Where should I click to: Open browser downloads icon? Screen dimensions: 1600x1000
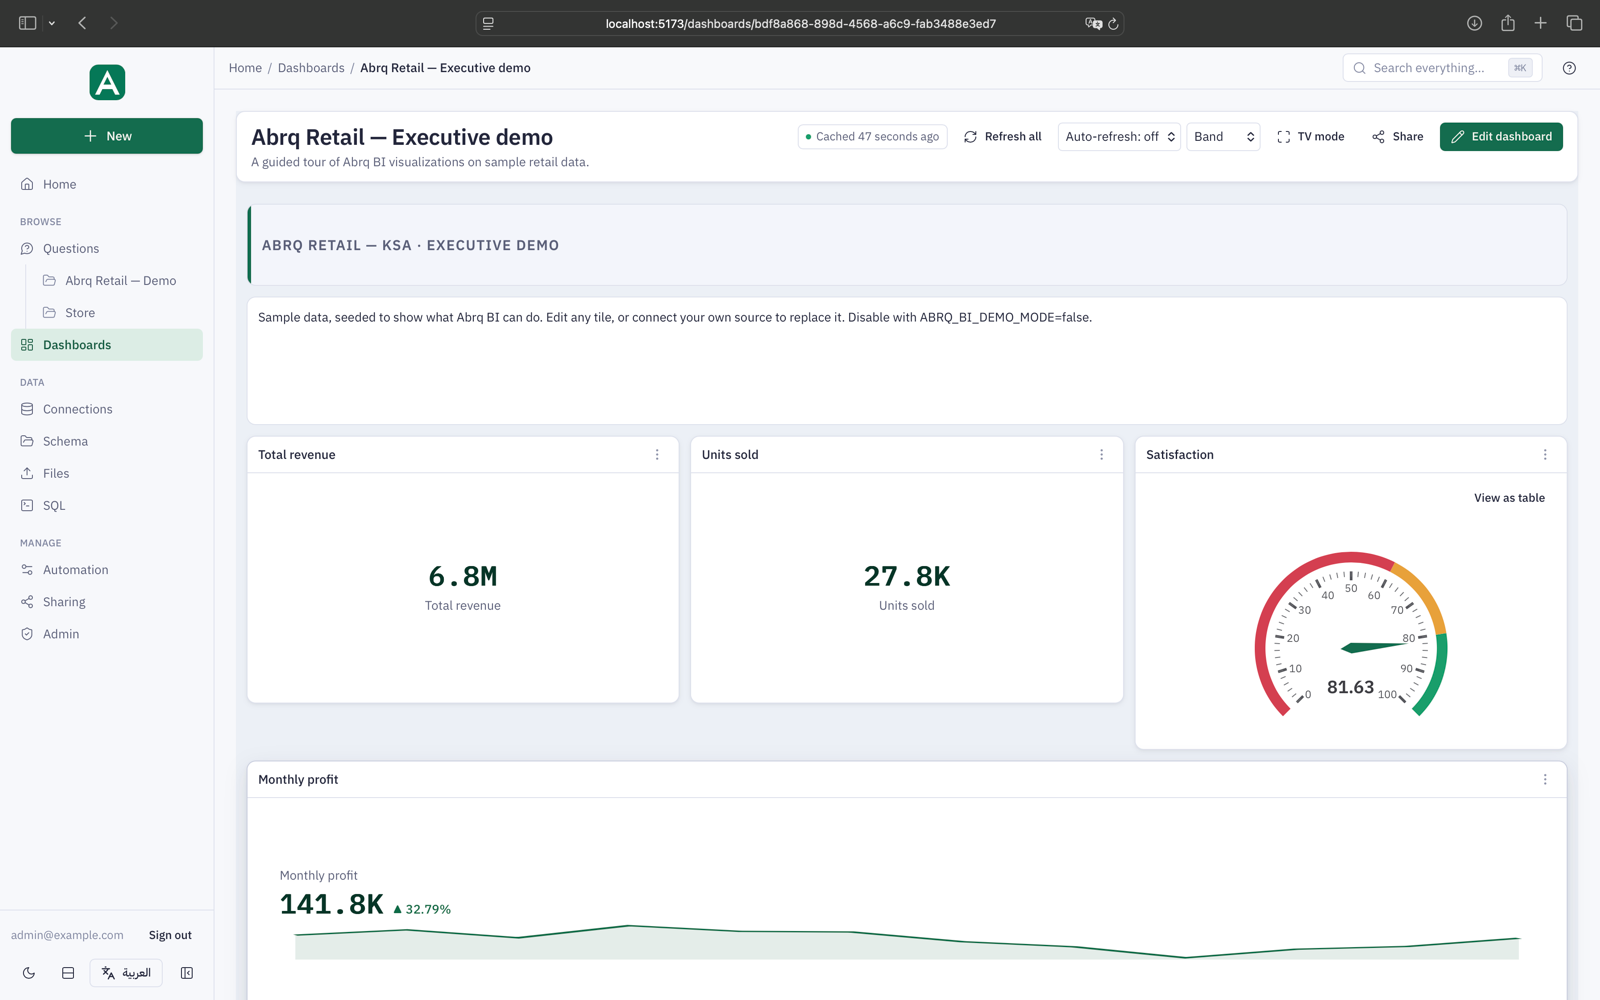[1474, 23]
